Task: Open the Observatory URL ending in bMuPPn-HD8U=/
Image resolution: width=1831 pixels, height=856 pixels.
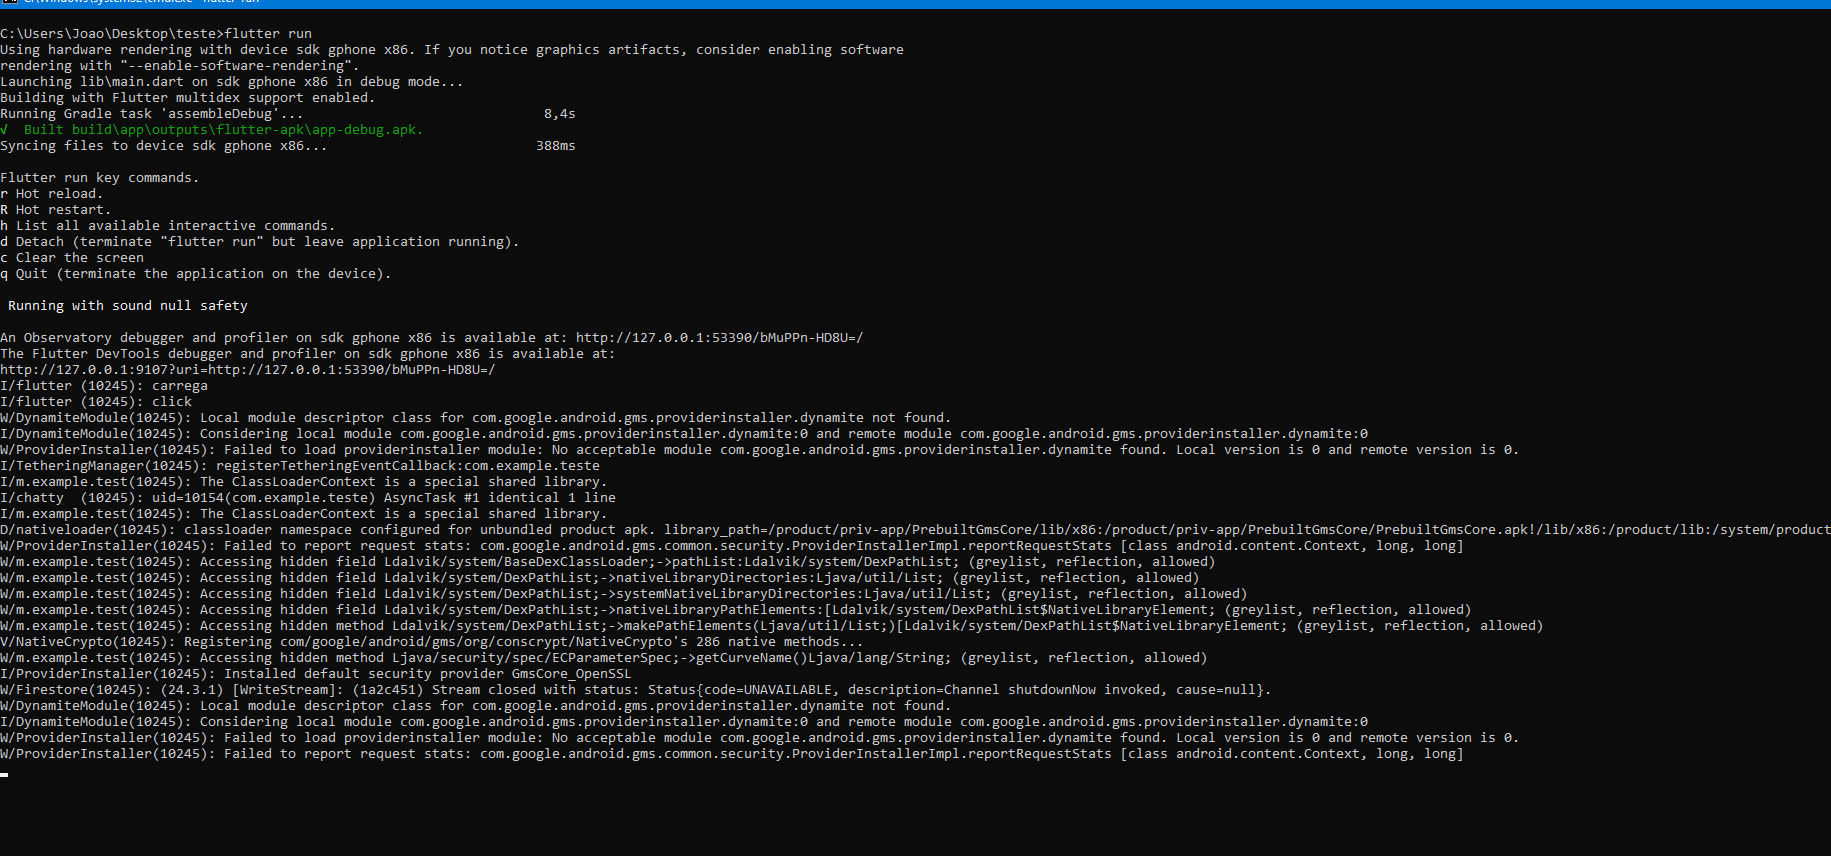Action: (x=720, y=337)
